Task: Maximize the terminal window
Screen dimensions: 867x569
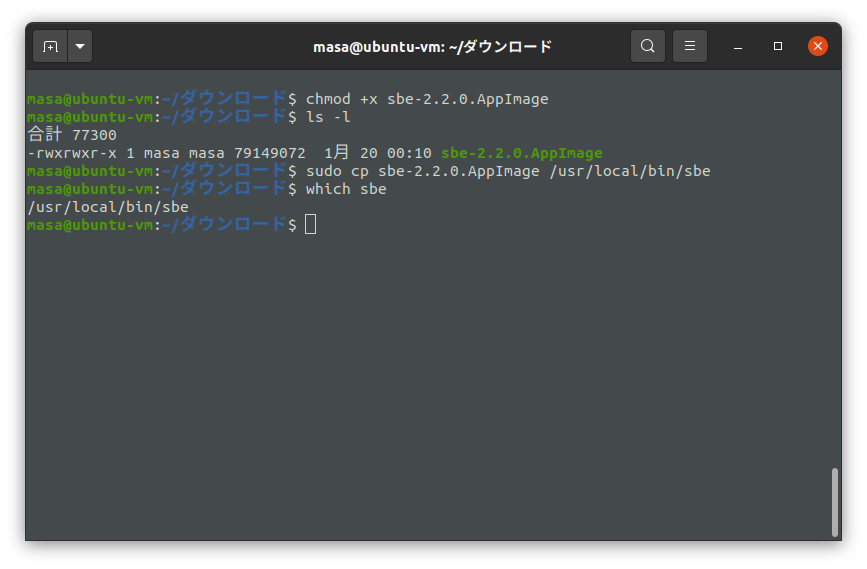Action: pyautogui.click(x=777, y=46)
